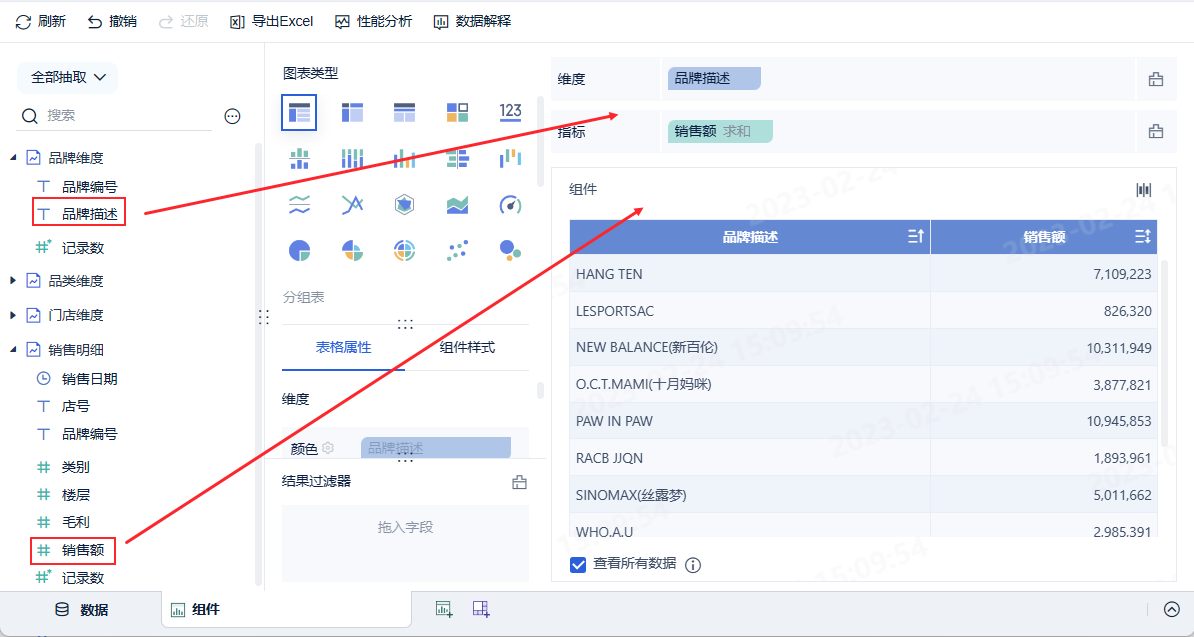This screenshot has width=1194, height=637.
Task: Select the detail table chart type
Action: pos(404,113)
